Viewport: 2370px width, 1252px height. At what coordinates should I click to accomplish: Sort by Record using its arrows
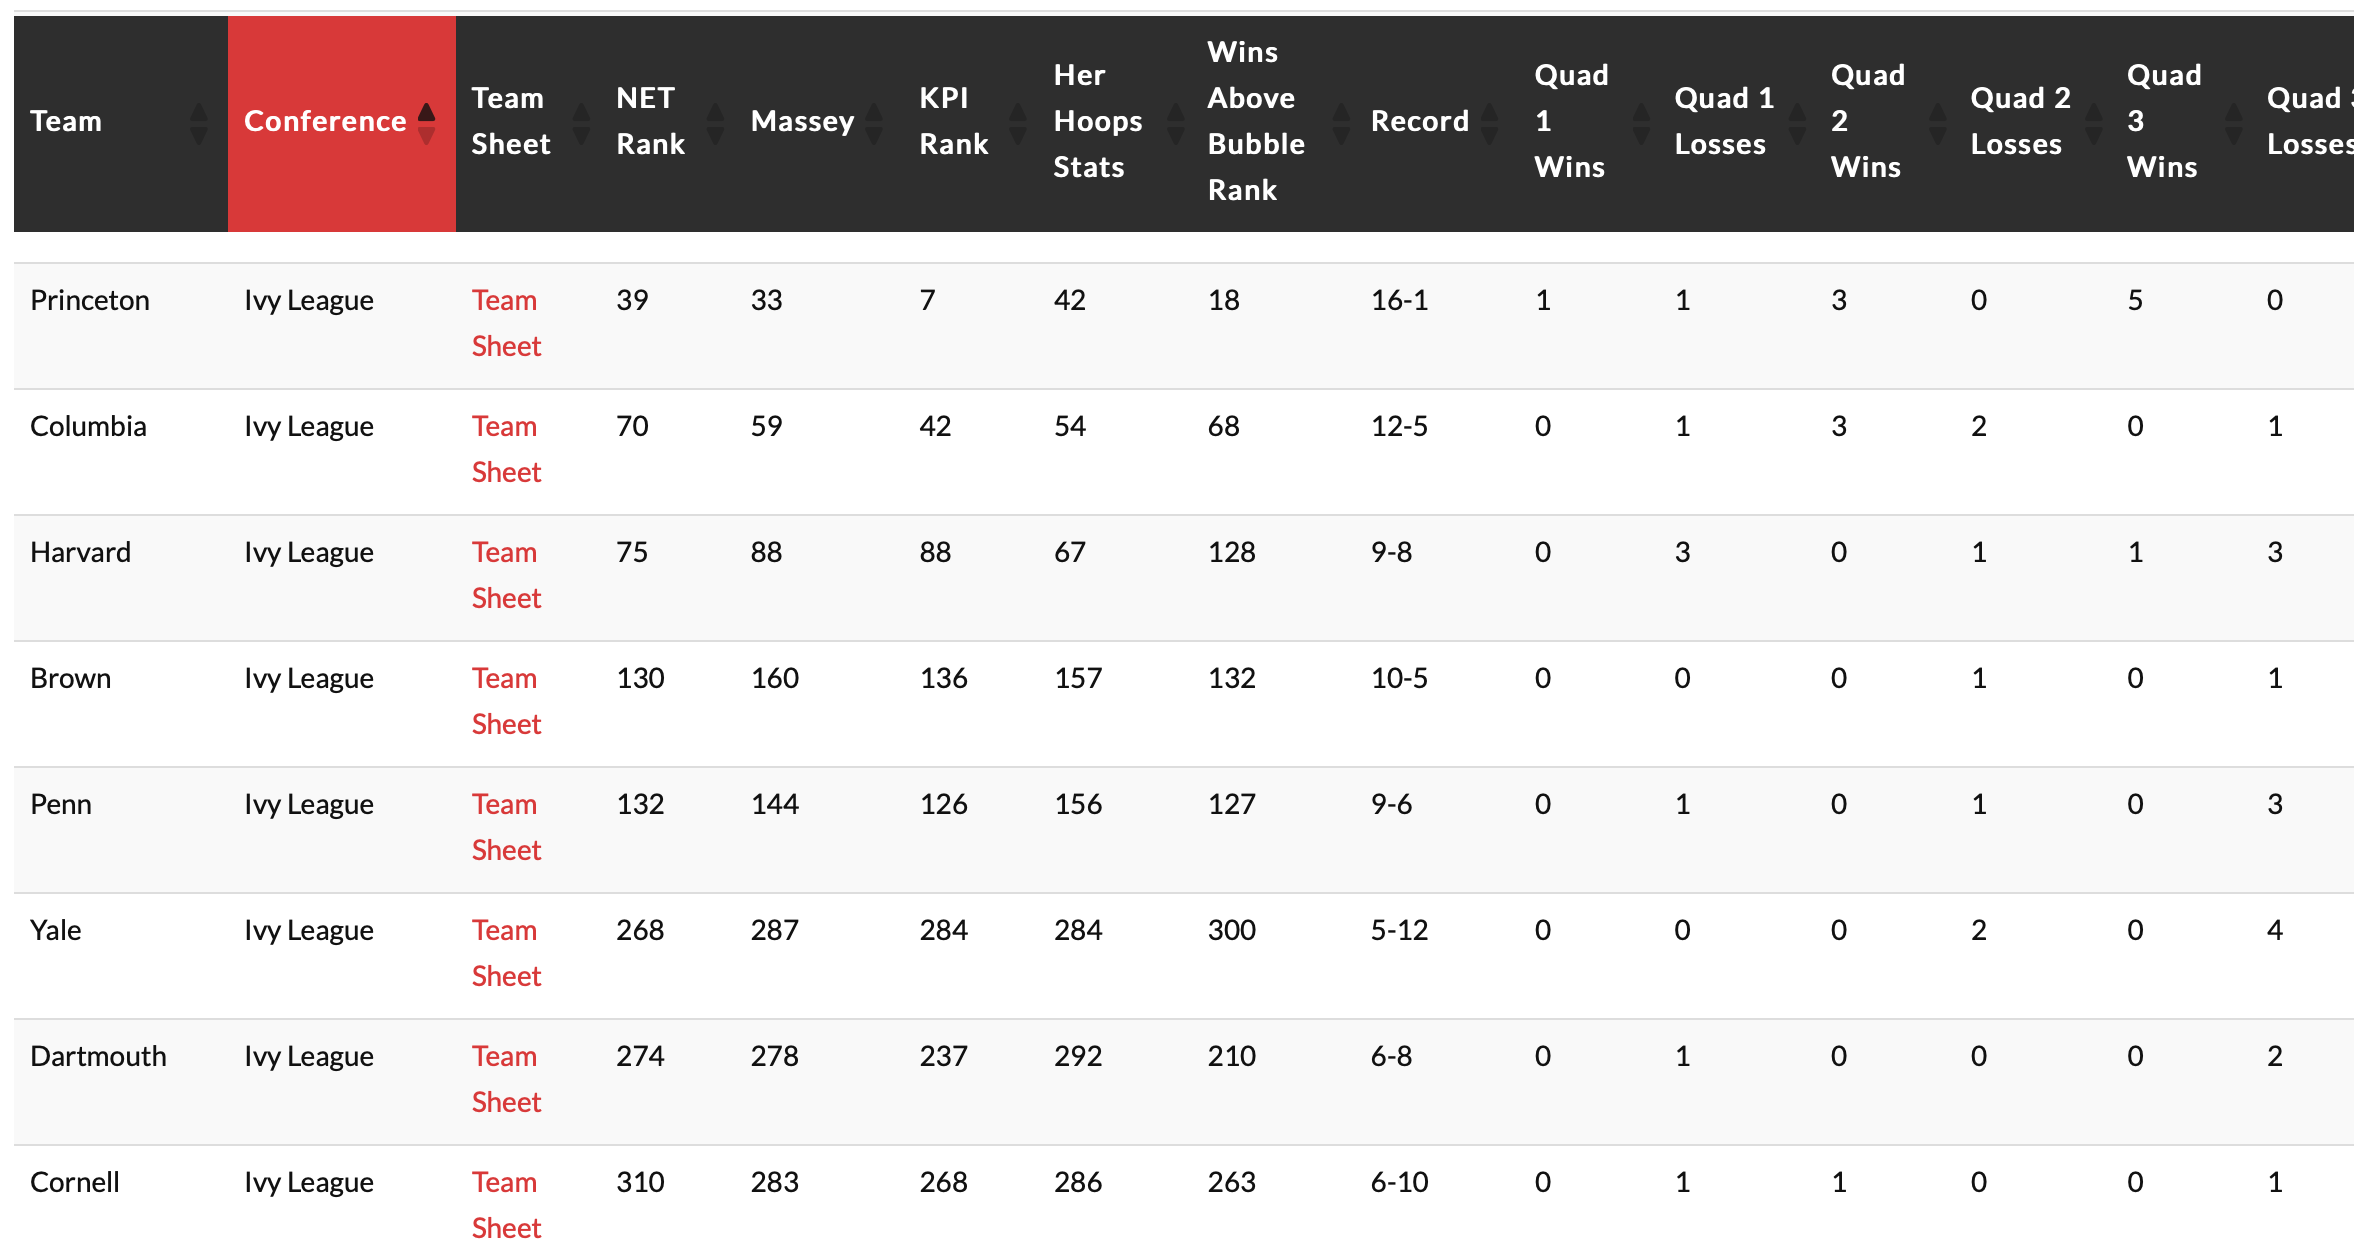1490,122
